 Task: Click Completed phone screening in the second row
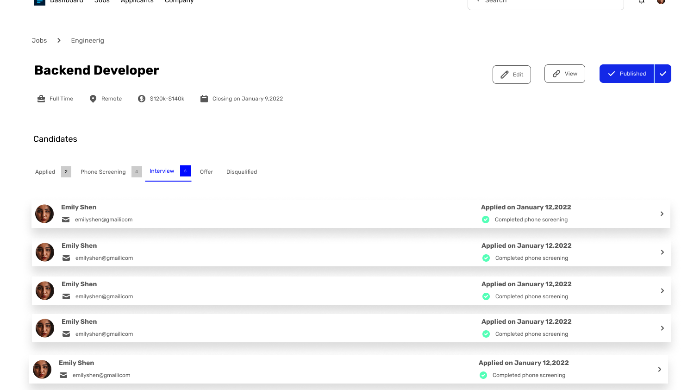(532, 258)
